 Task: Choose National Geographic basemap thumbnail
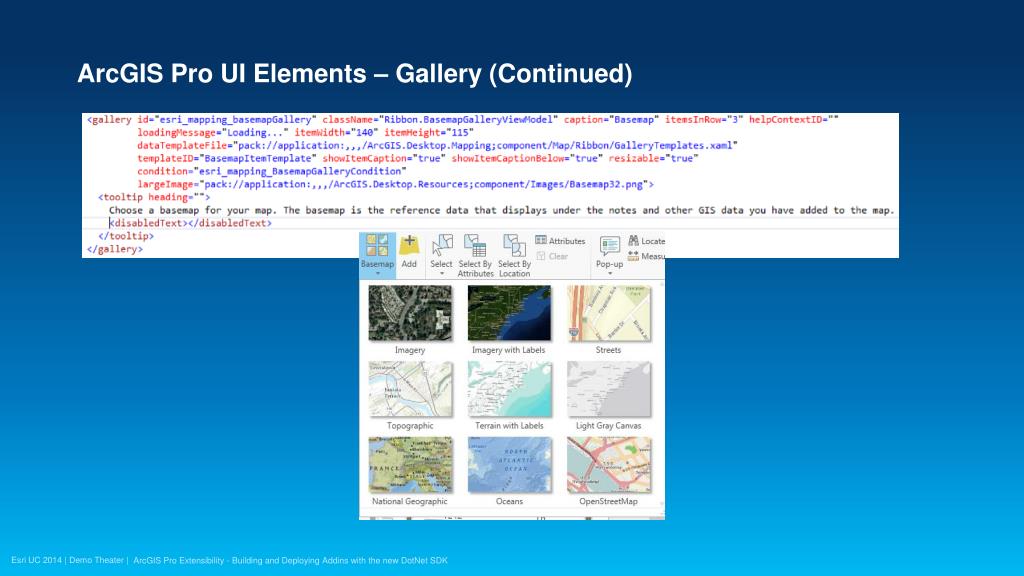coord(410,465)
